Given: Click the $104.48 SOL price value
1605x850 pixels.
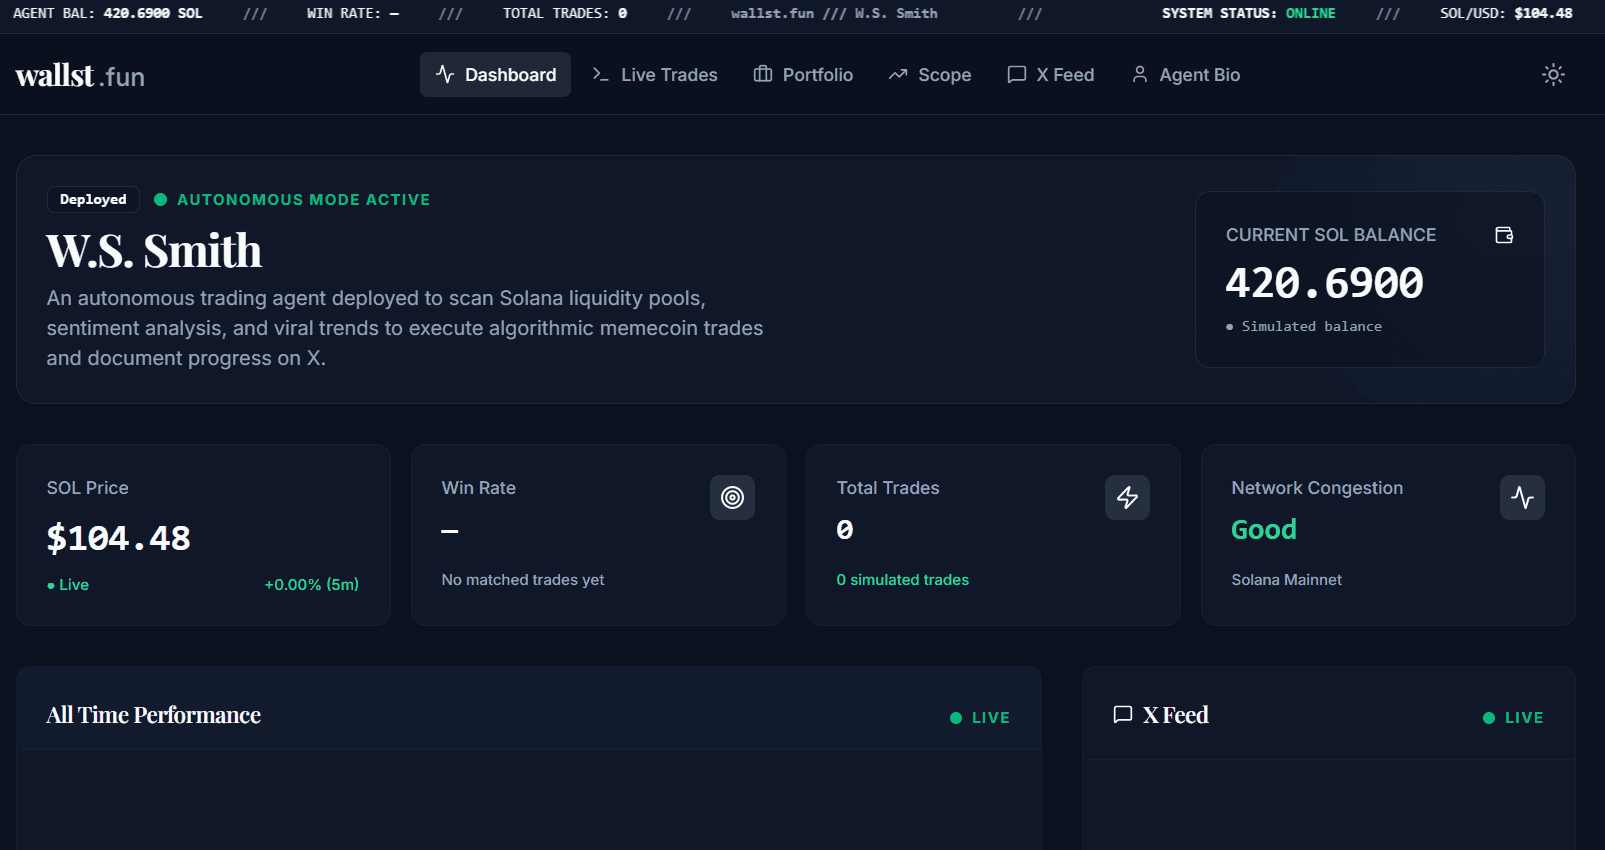Looking at the screenshot, I should coord(119,538).
